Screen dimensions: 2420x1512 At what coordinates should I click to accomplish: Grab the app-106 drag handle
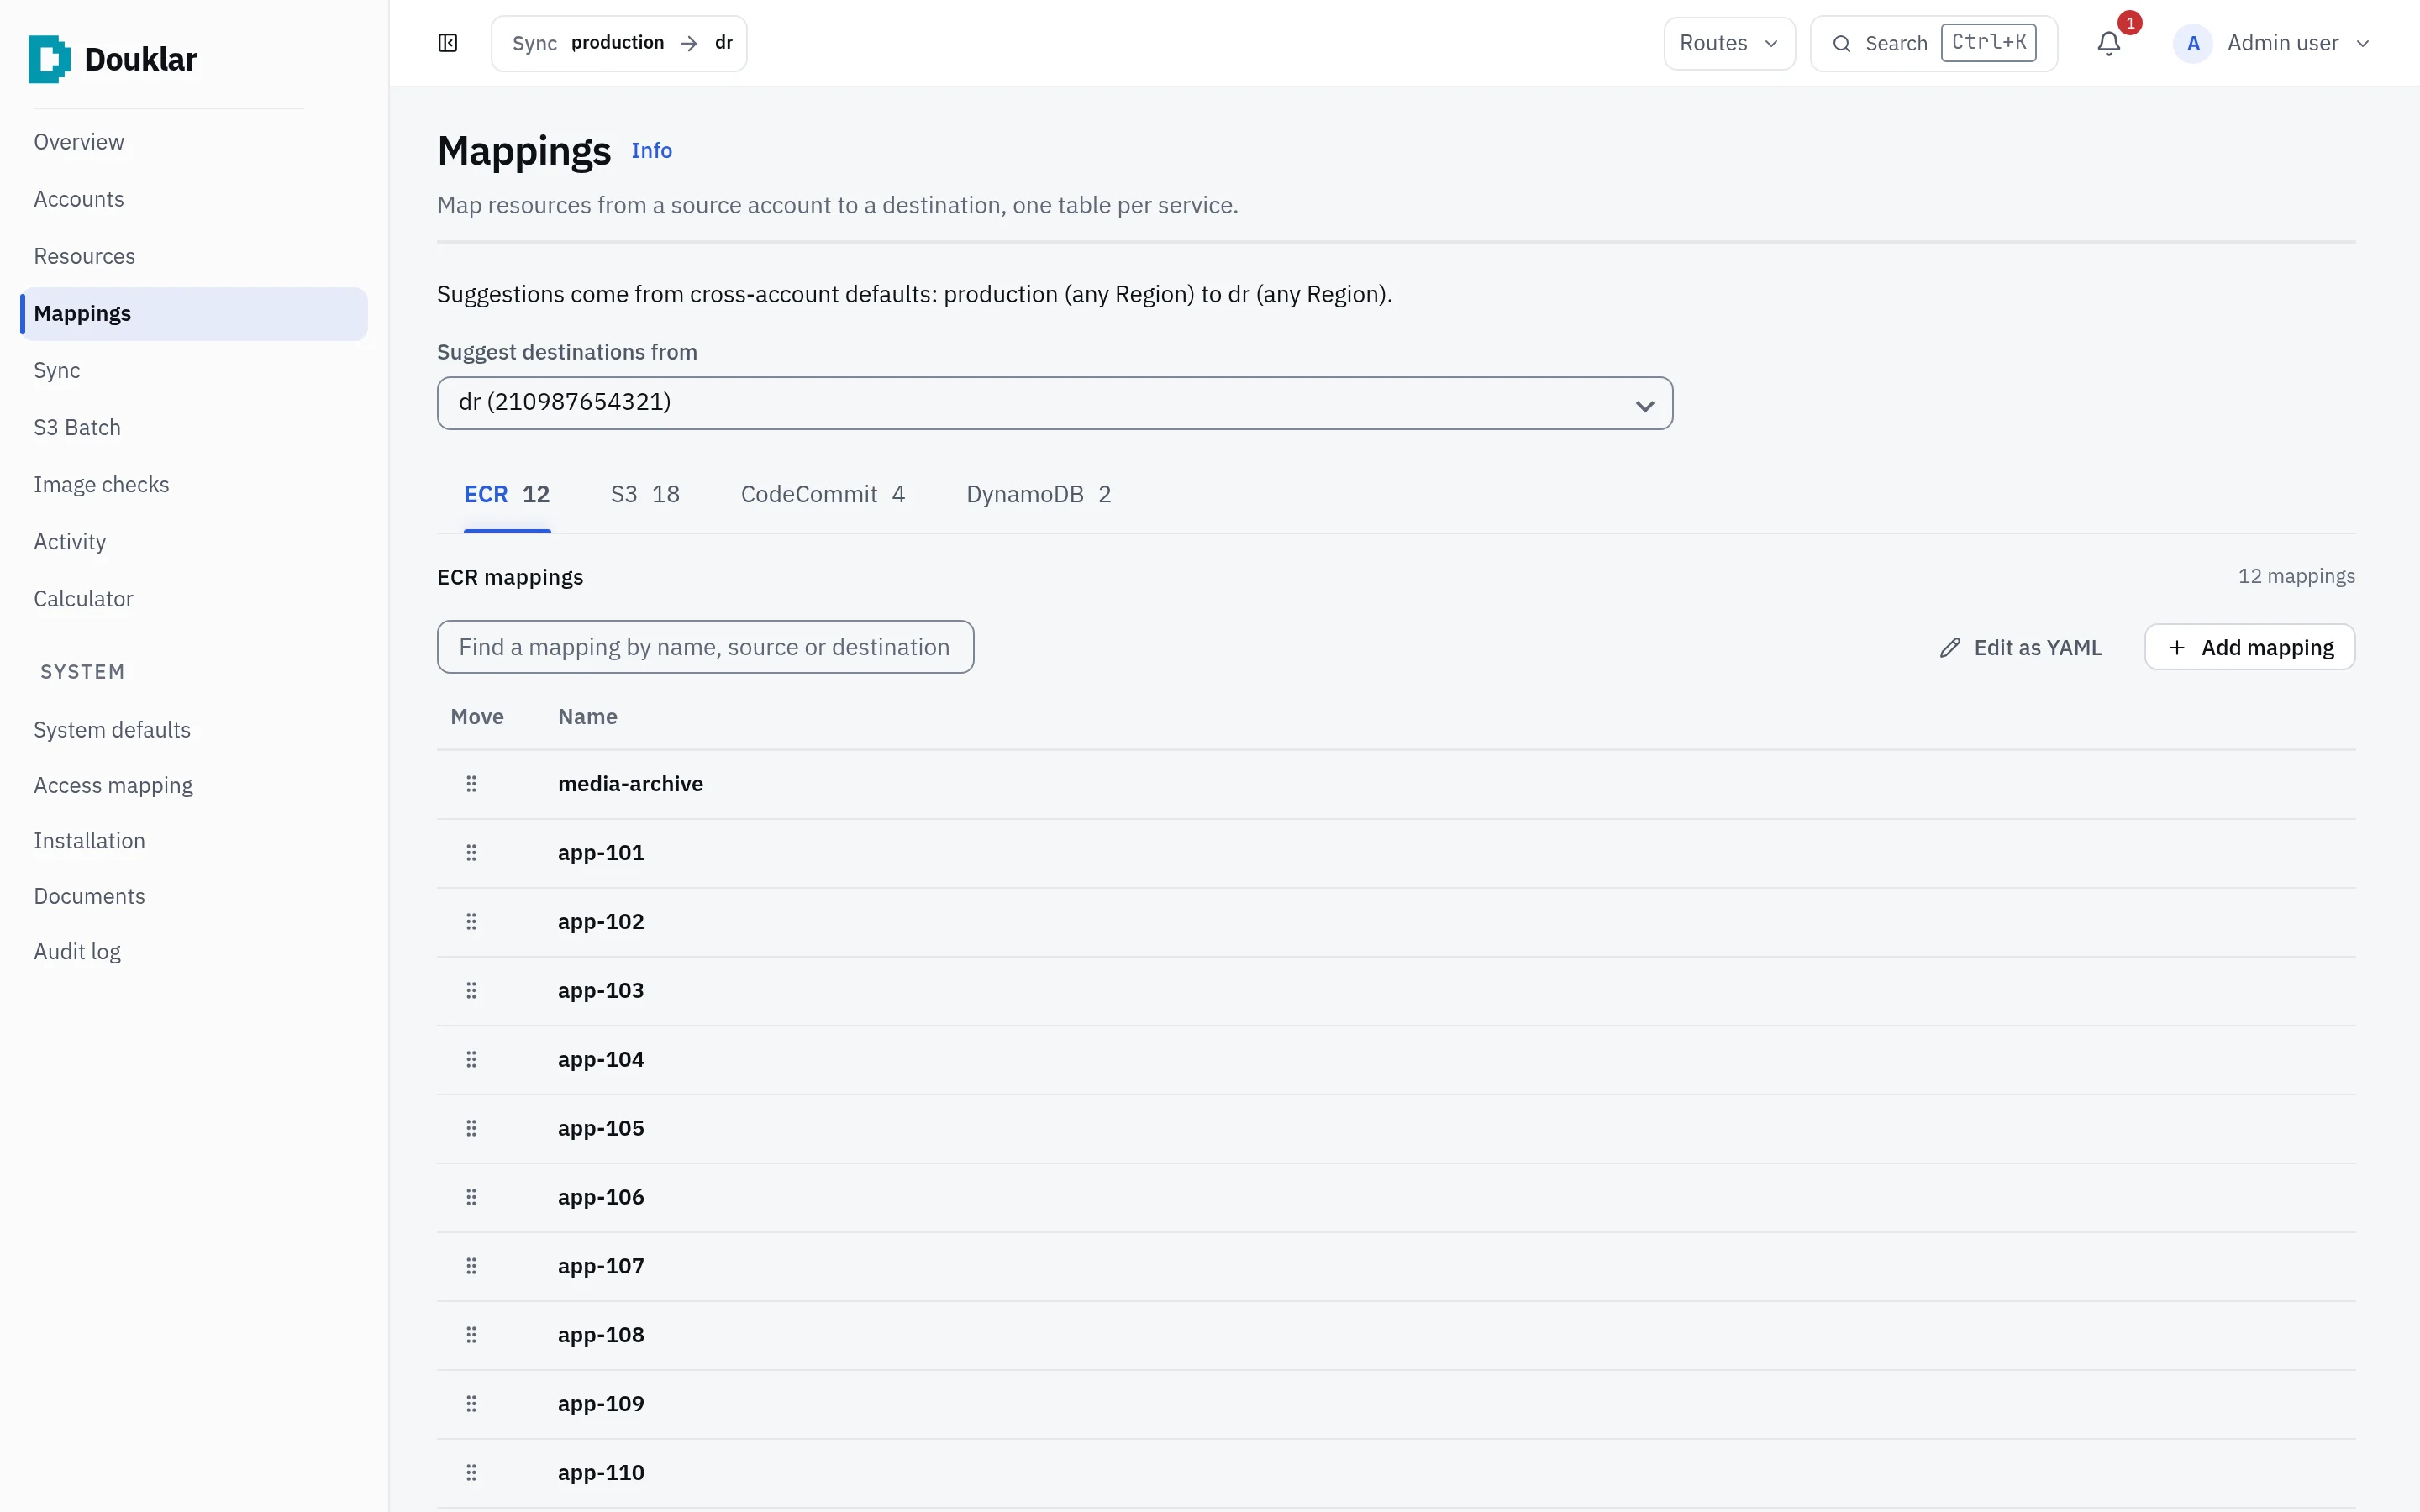click(471, 1197)
